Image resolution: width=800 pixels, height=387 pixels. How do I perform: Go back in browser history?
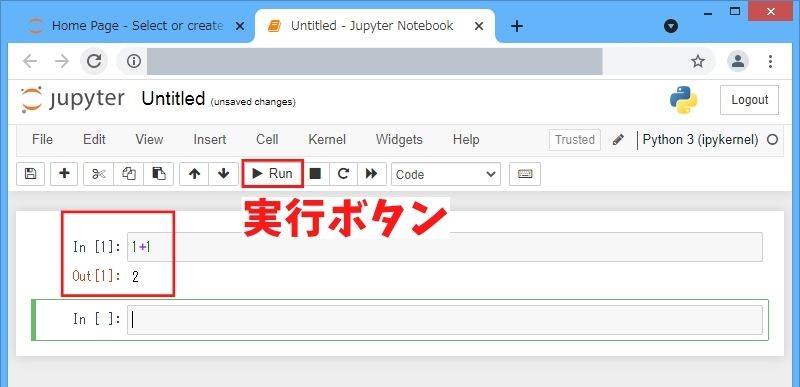click(x=30, y=62)
